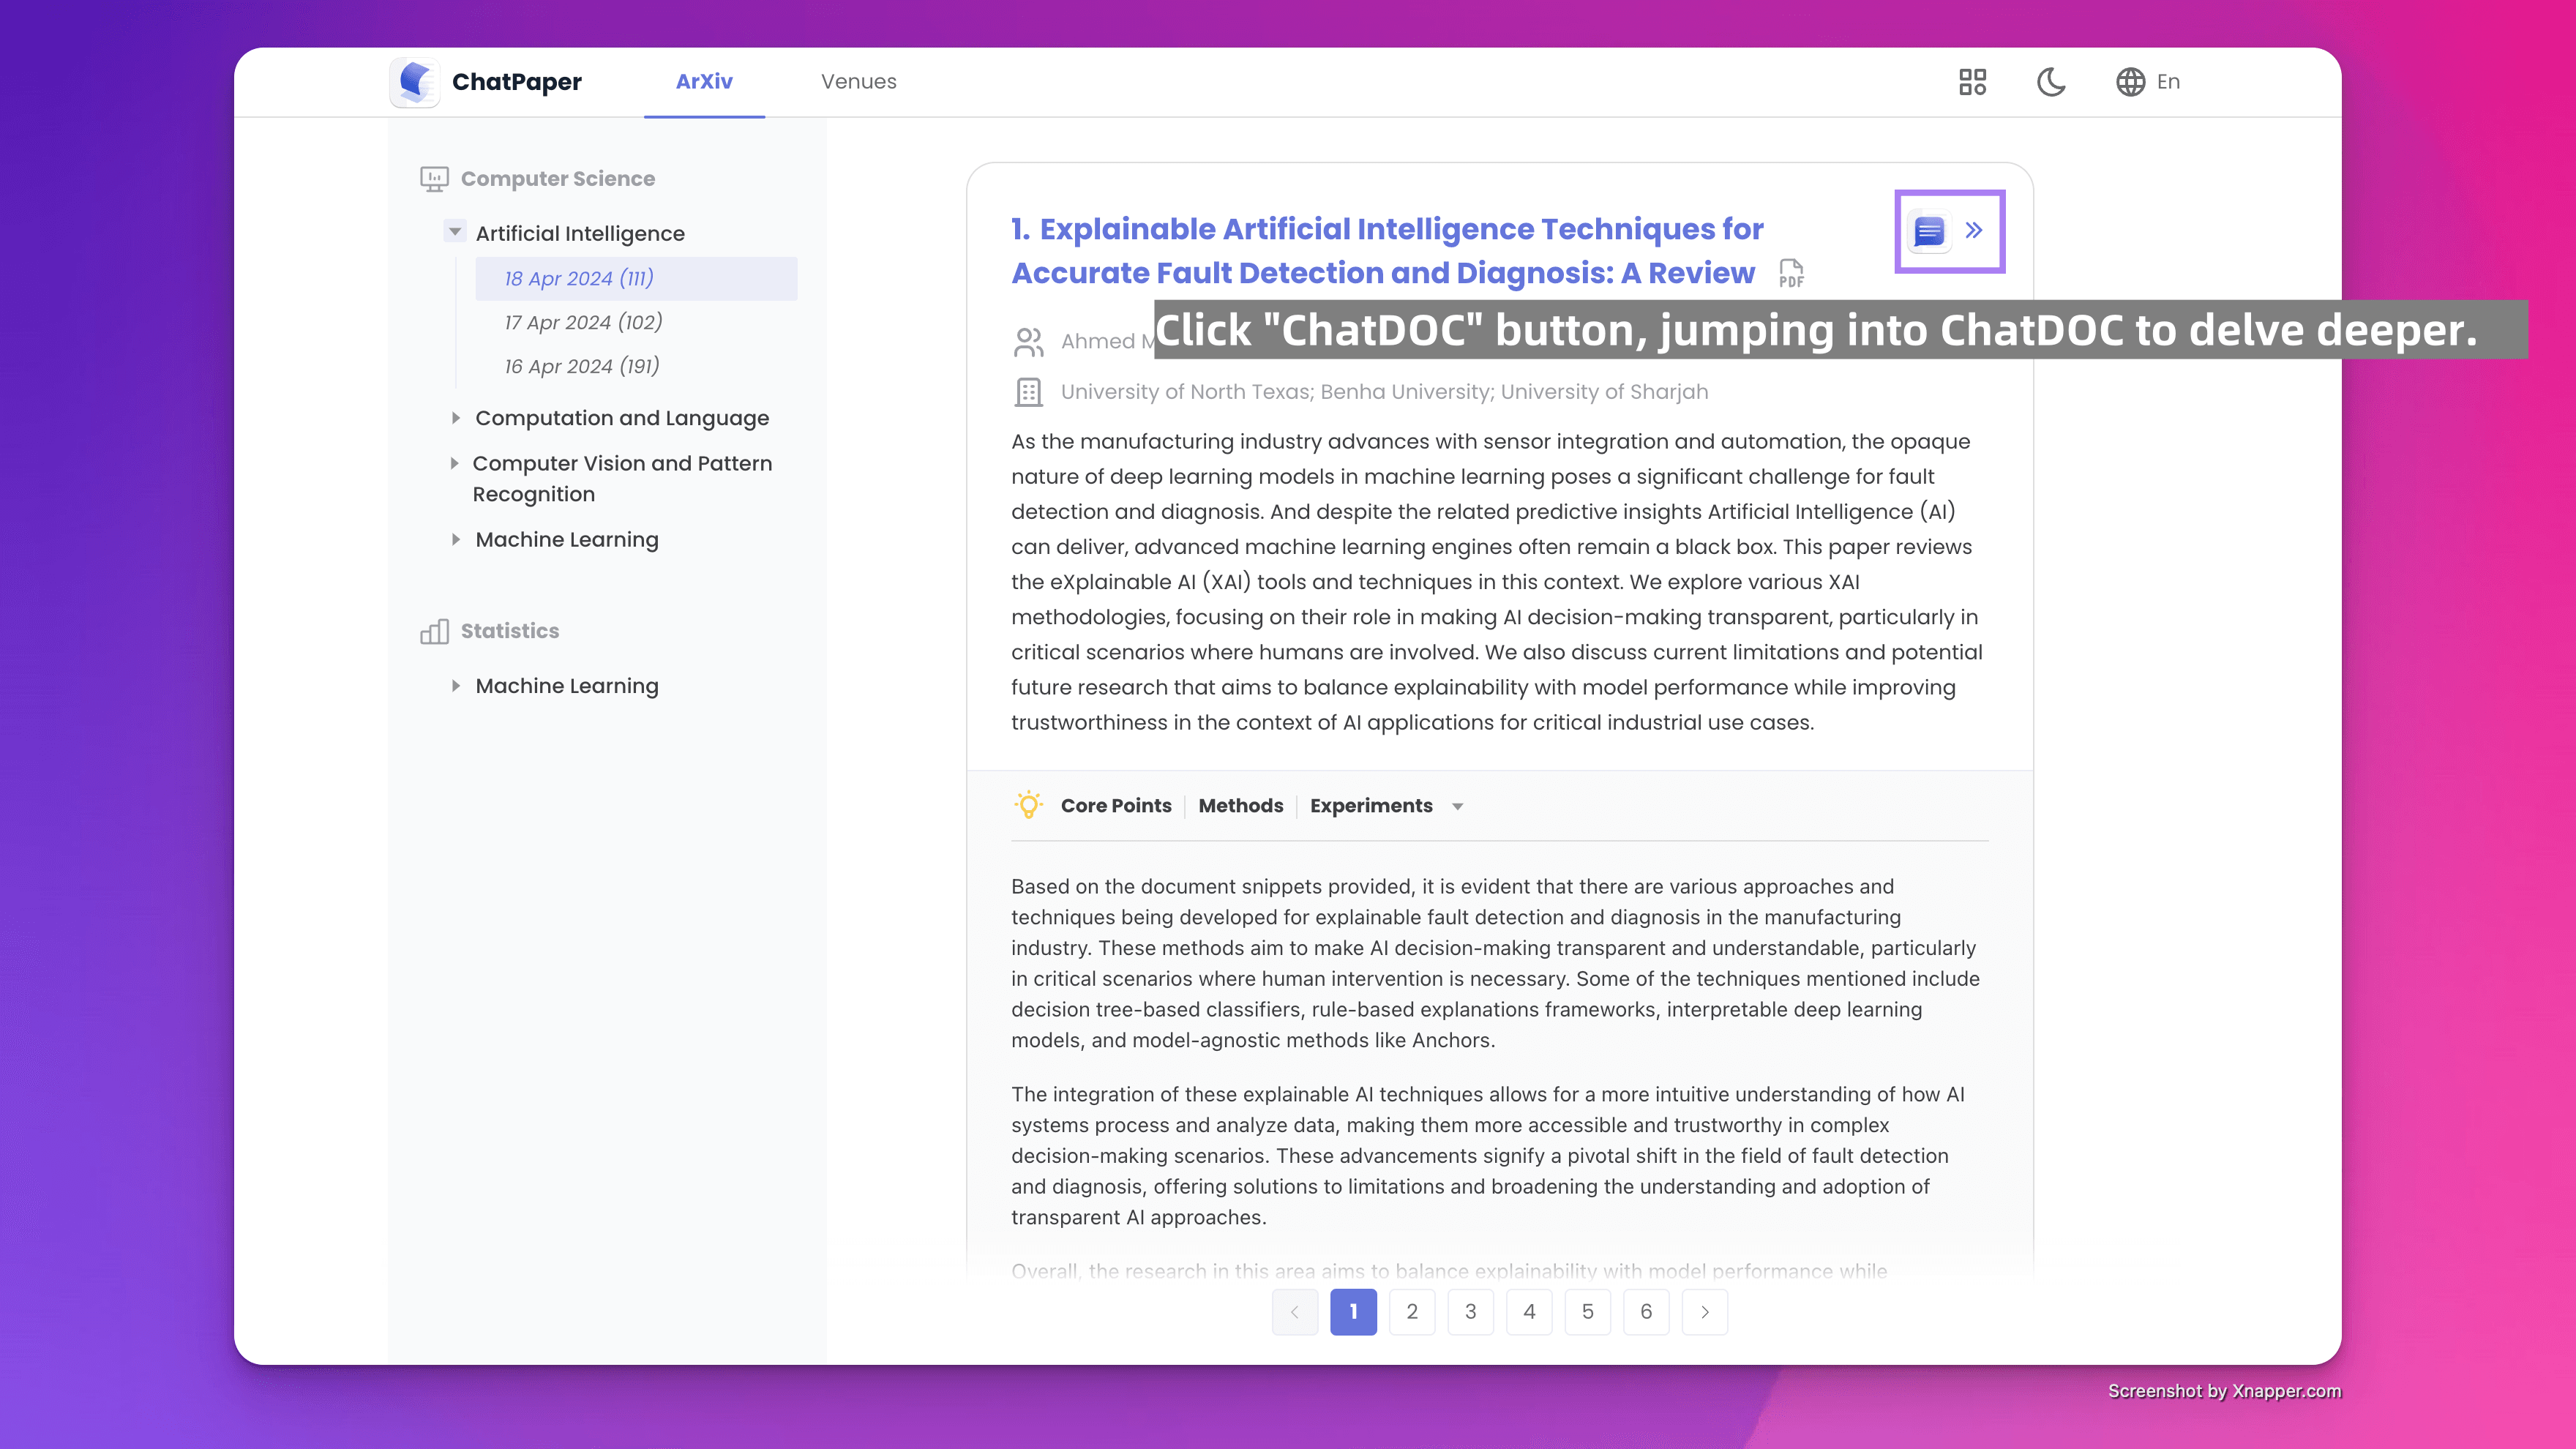This screenshot has width=2576, height=1449.
Task: Open the Explainable Artificial Intelligence paper title
Action: tap(1386, 251)
